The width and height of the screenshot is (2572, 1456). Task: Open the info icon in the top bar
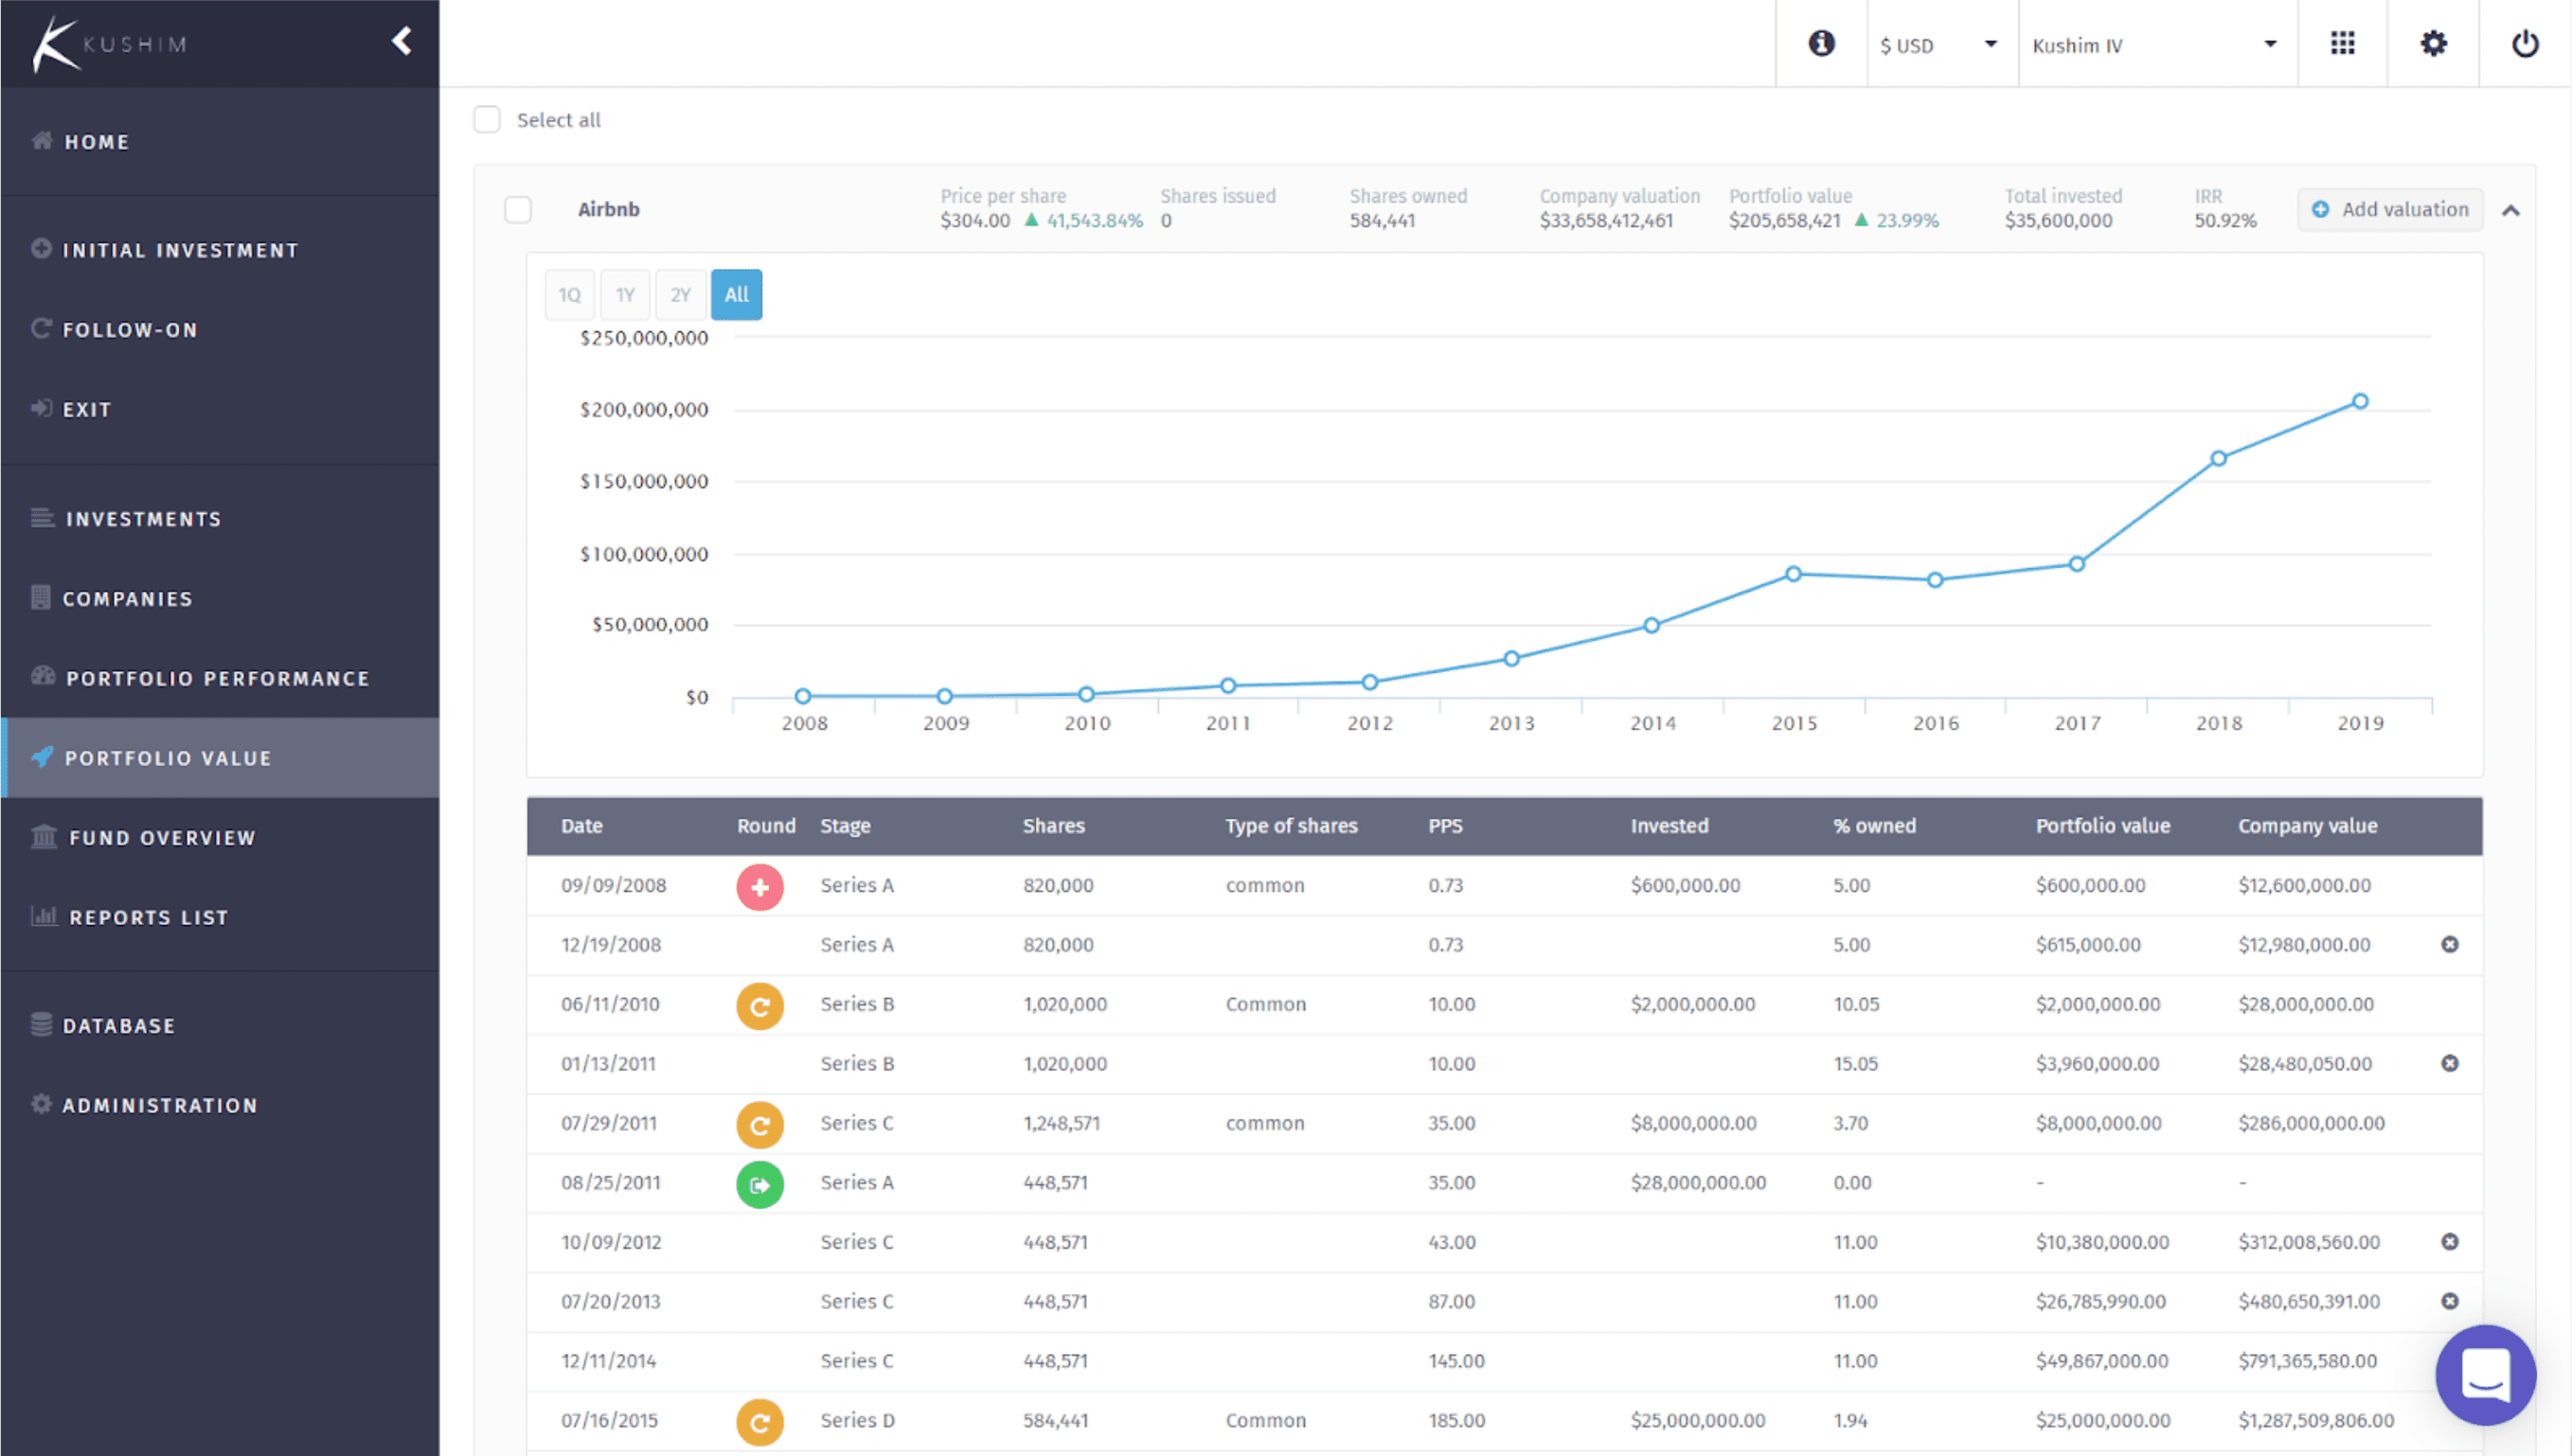click(x=1821, y=43)
